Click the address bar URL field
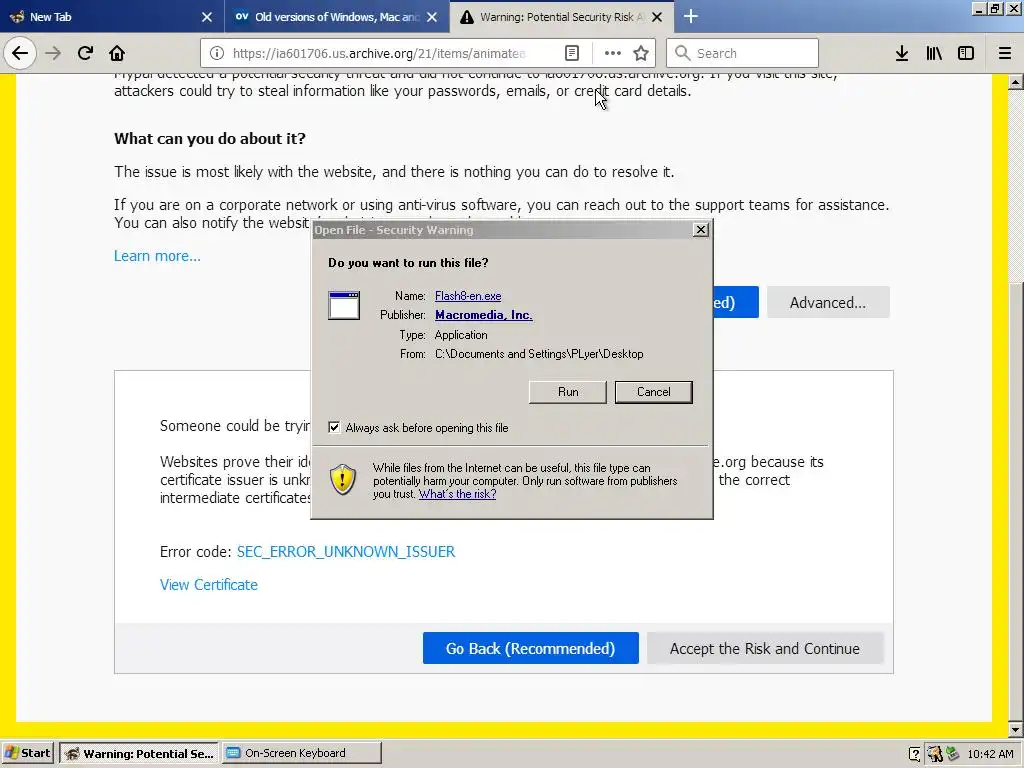The image size is (1024, 768). tap(379, 53)
